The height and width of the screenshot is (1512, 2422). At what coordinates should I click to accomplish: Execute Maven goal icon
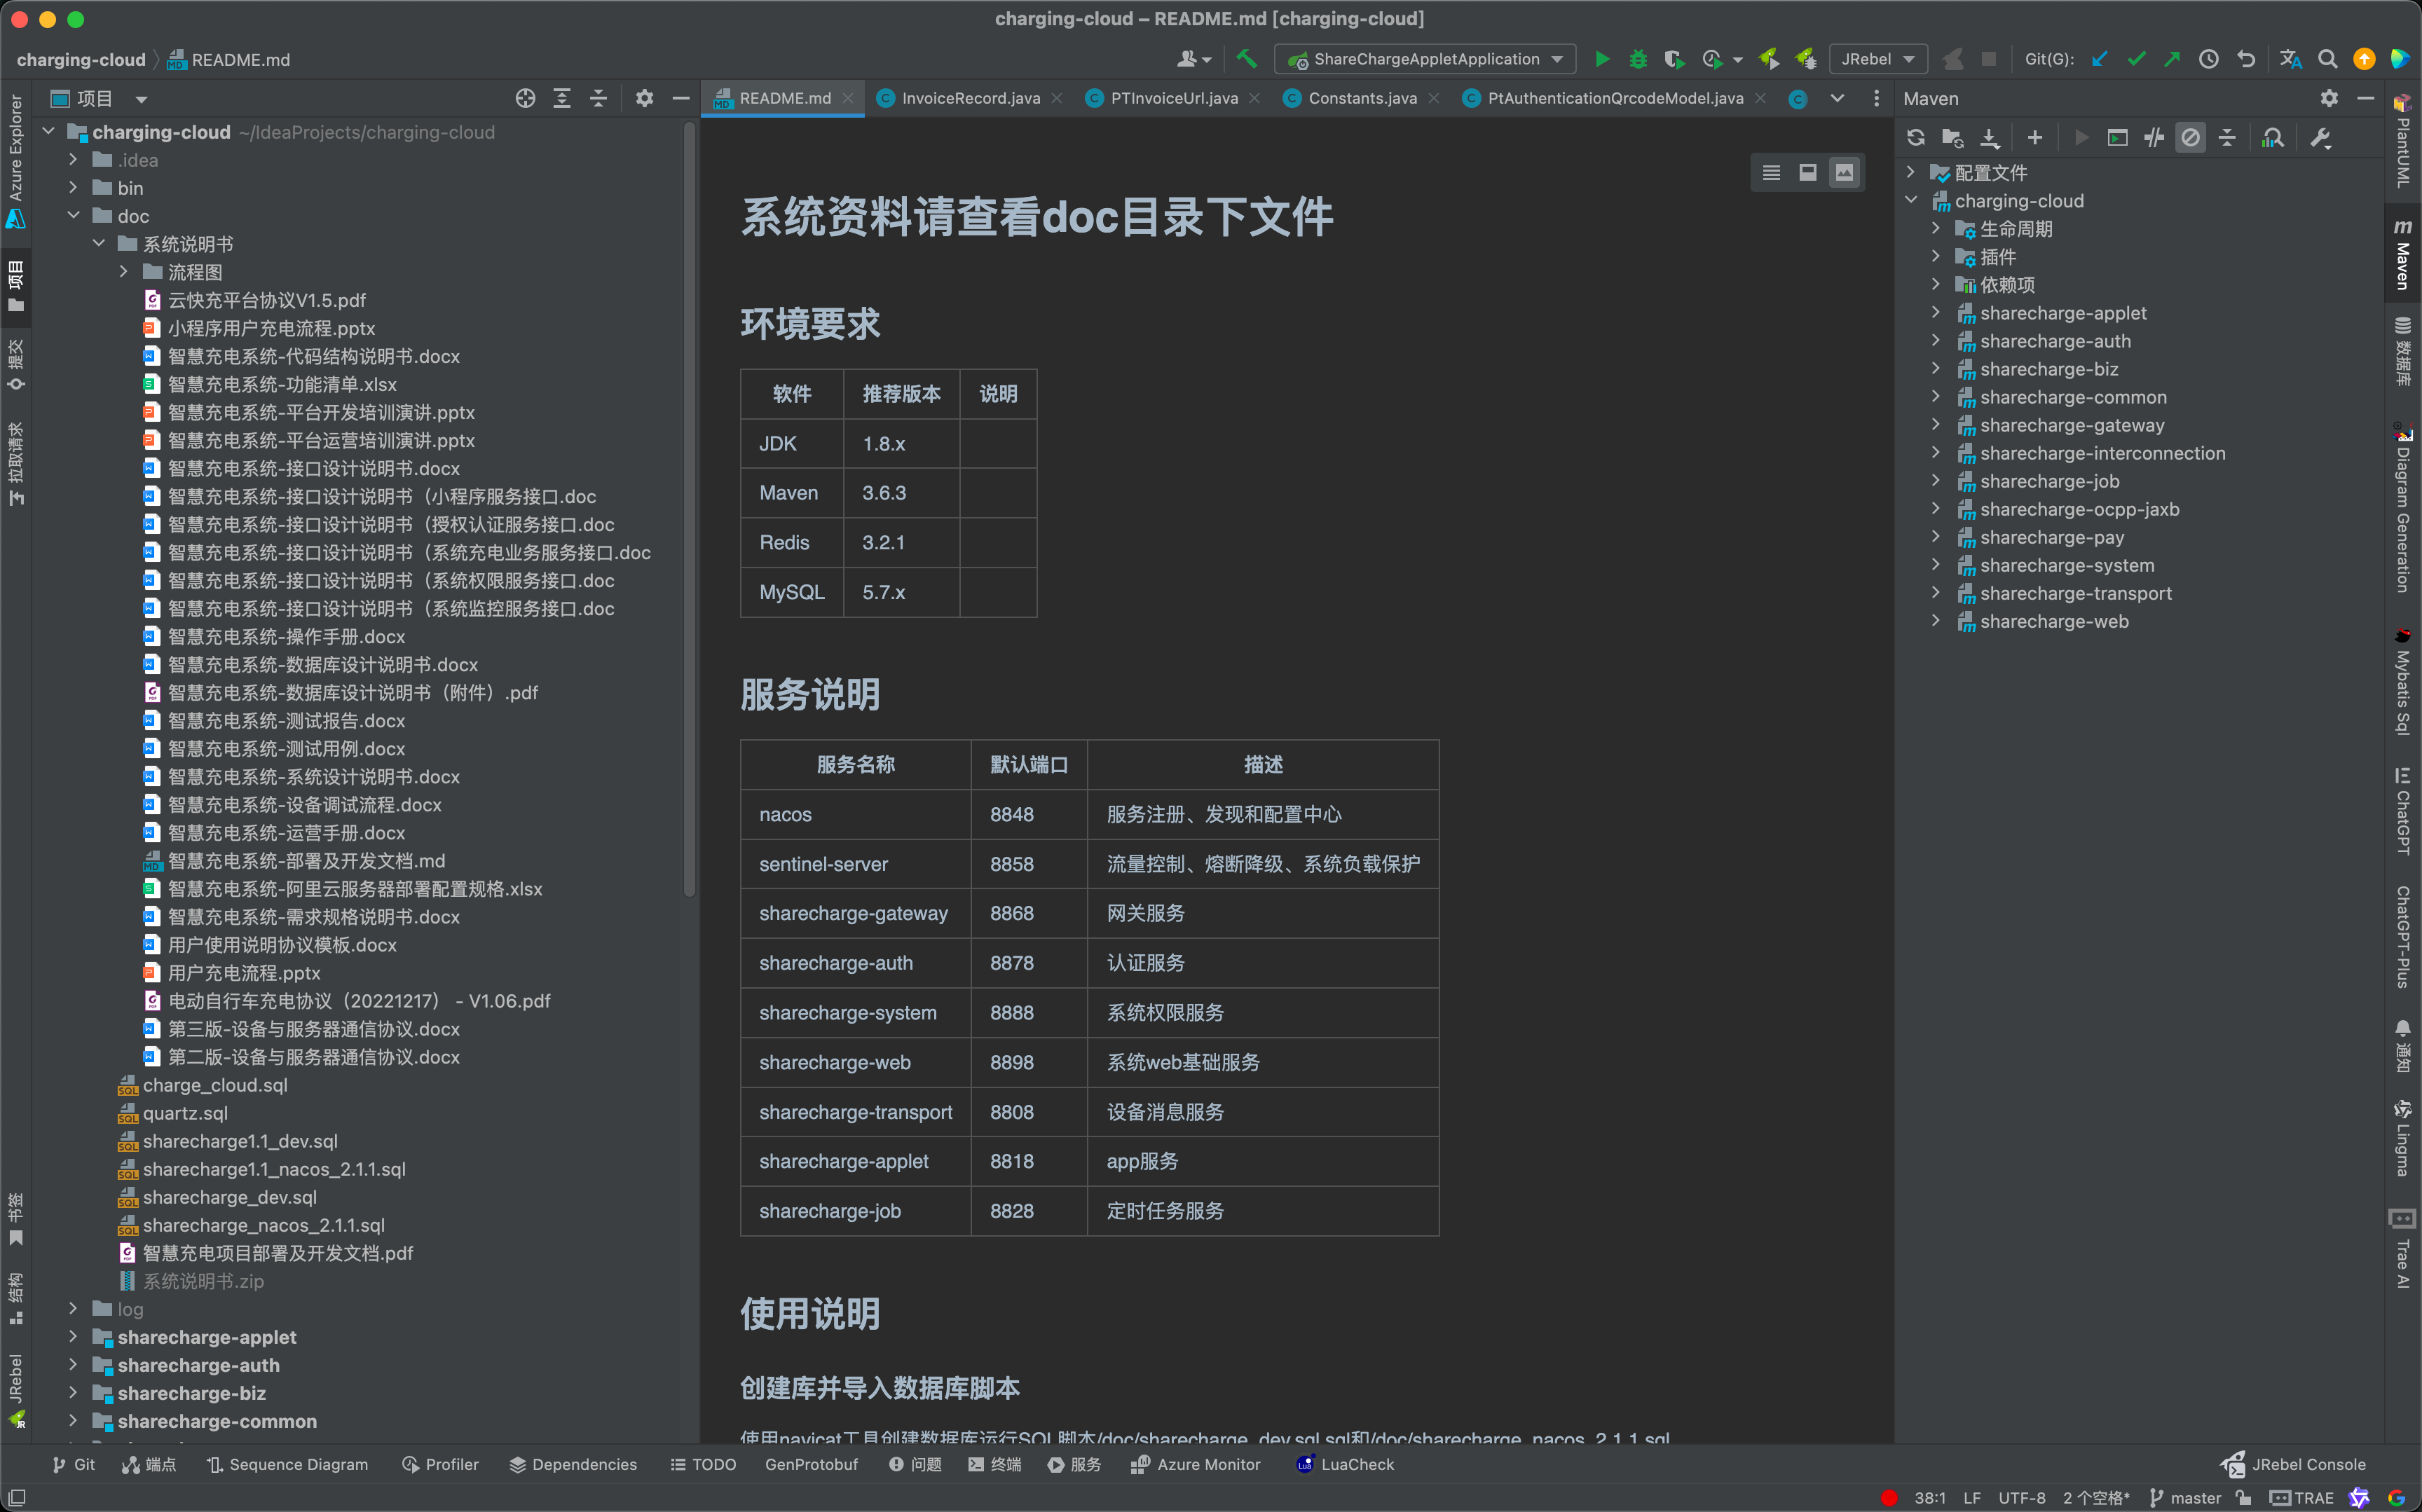pos(2118,138)
